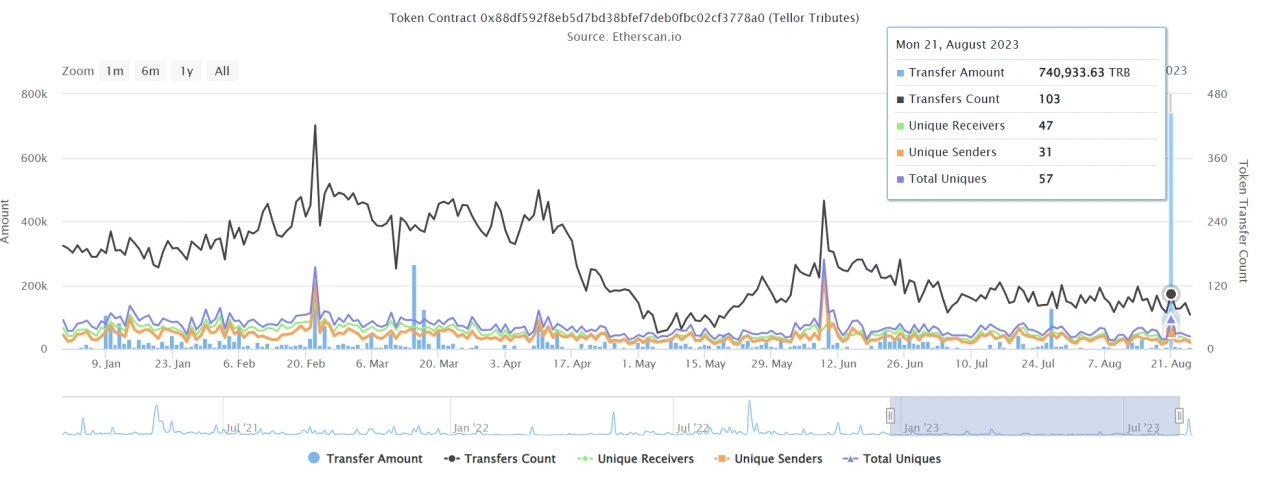Show All data range

tap(222, 71)
